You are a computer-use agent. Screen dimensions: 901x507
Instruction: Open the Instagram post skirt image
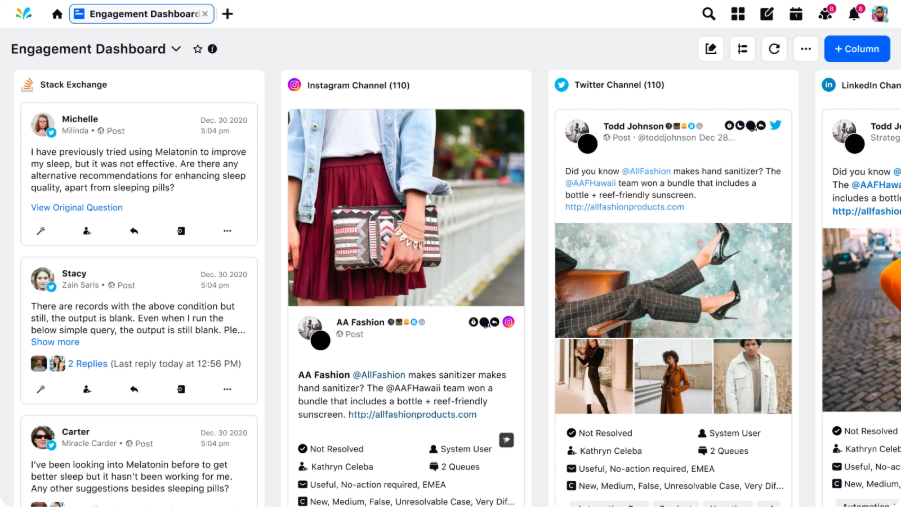pos(406,208)
